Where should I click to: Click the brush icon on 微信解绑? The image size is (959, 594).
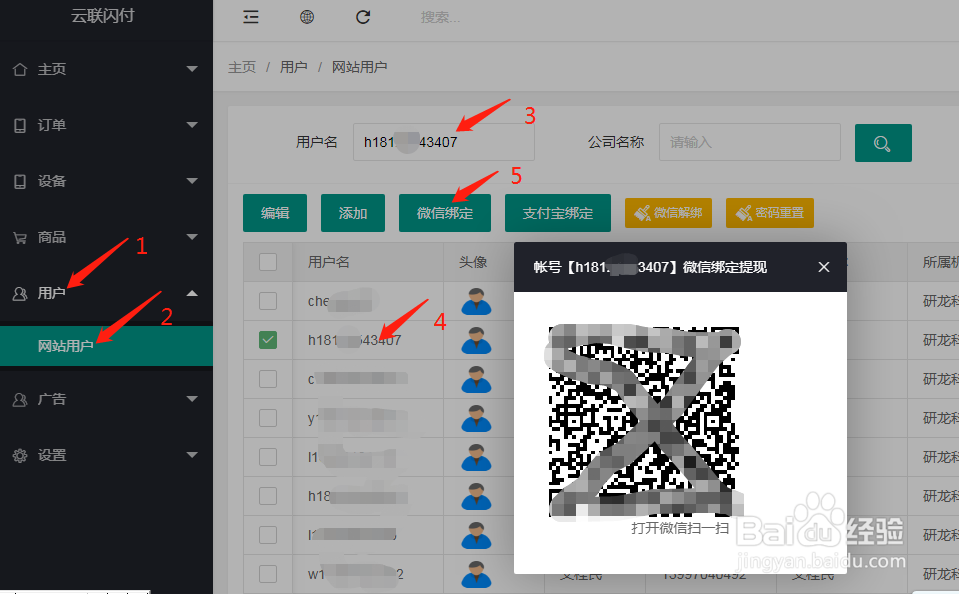[x=642, y=213]
